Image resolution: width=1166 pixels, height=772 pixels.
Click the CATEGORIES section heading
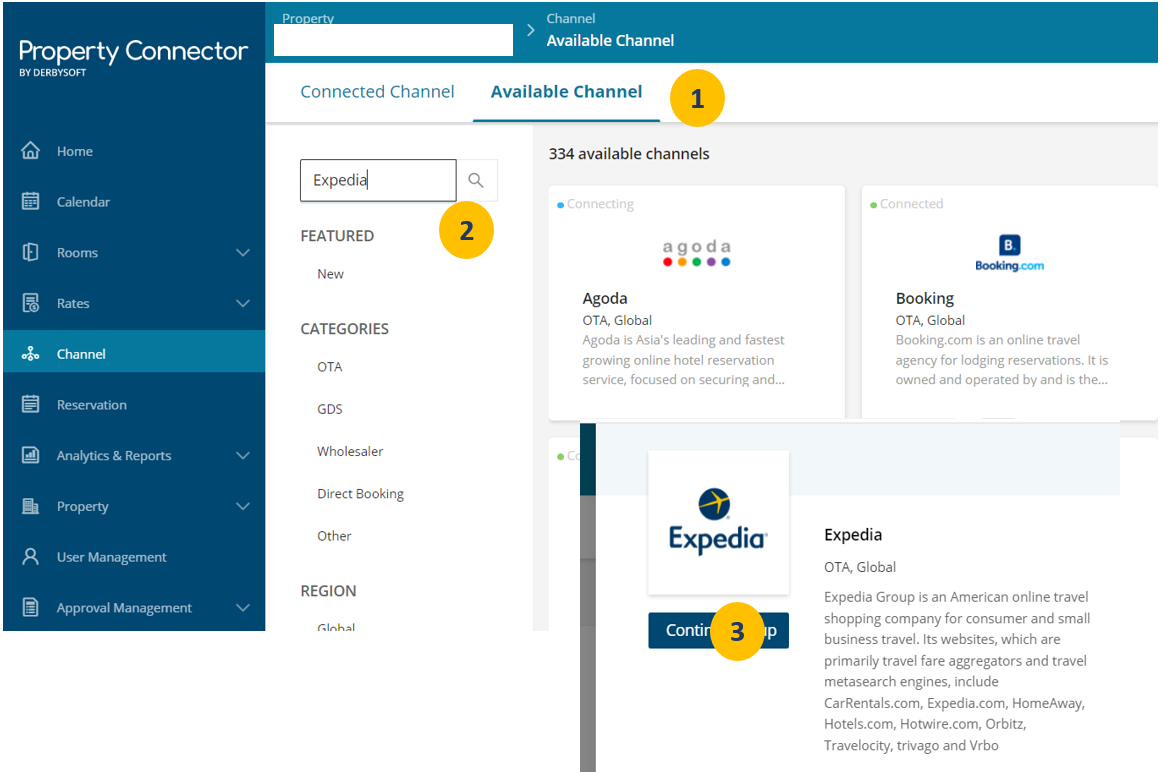(344, 329)
